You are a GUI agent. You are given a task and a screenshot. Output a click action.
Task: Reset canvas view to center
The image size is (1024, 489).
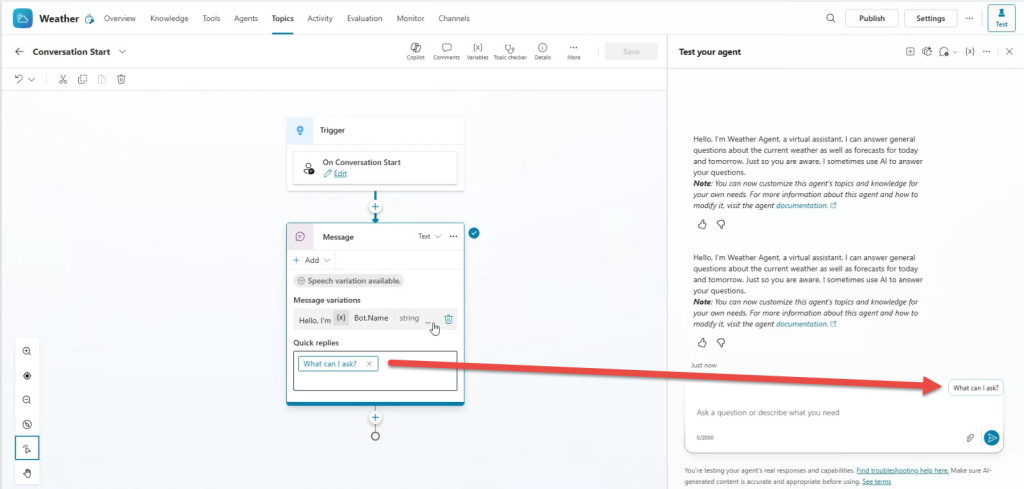pos(27,376)
